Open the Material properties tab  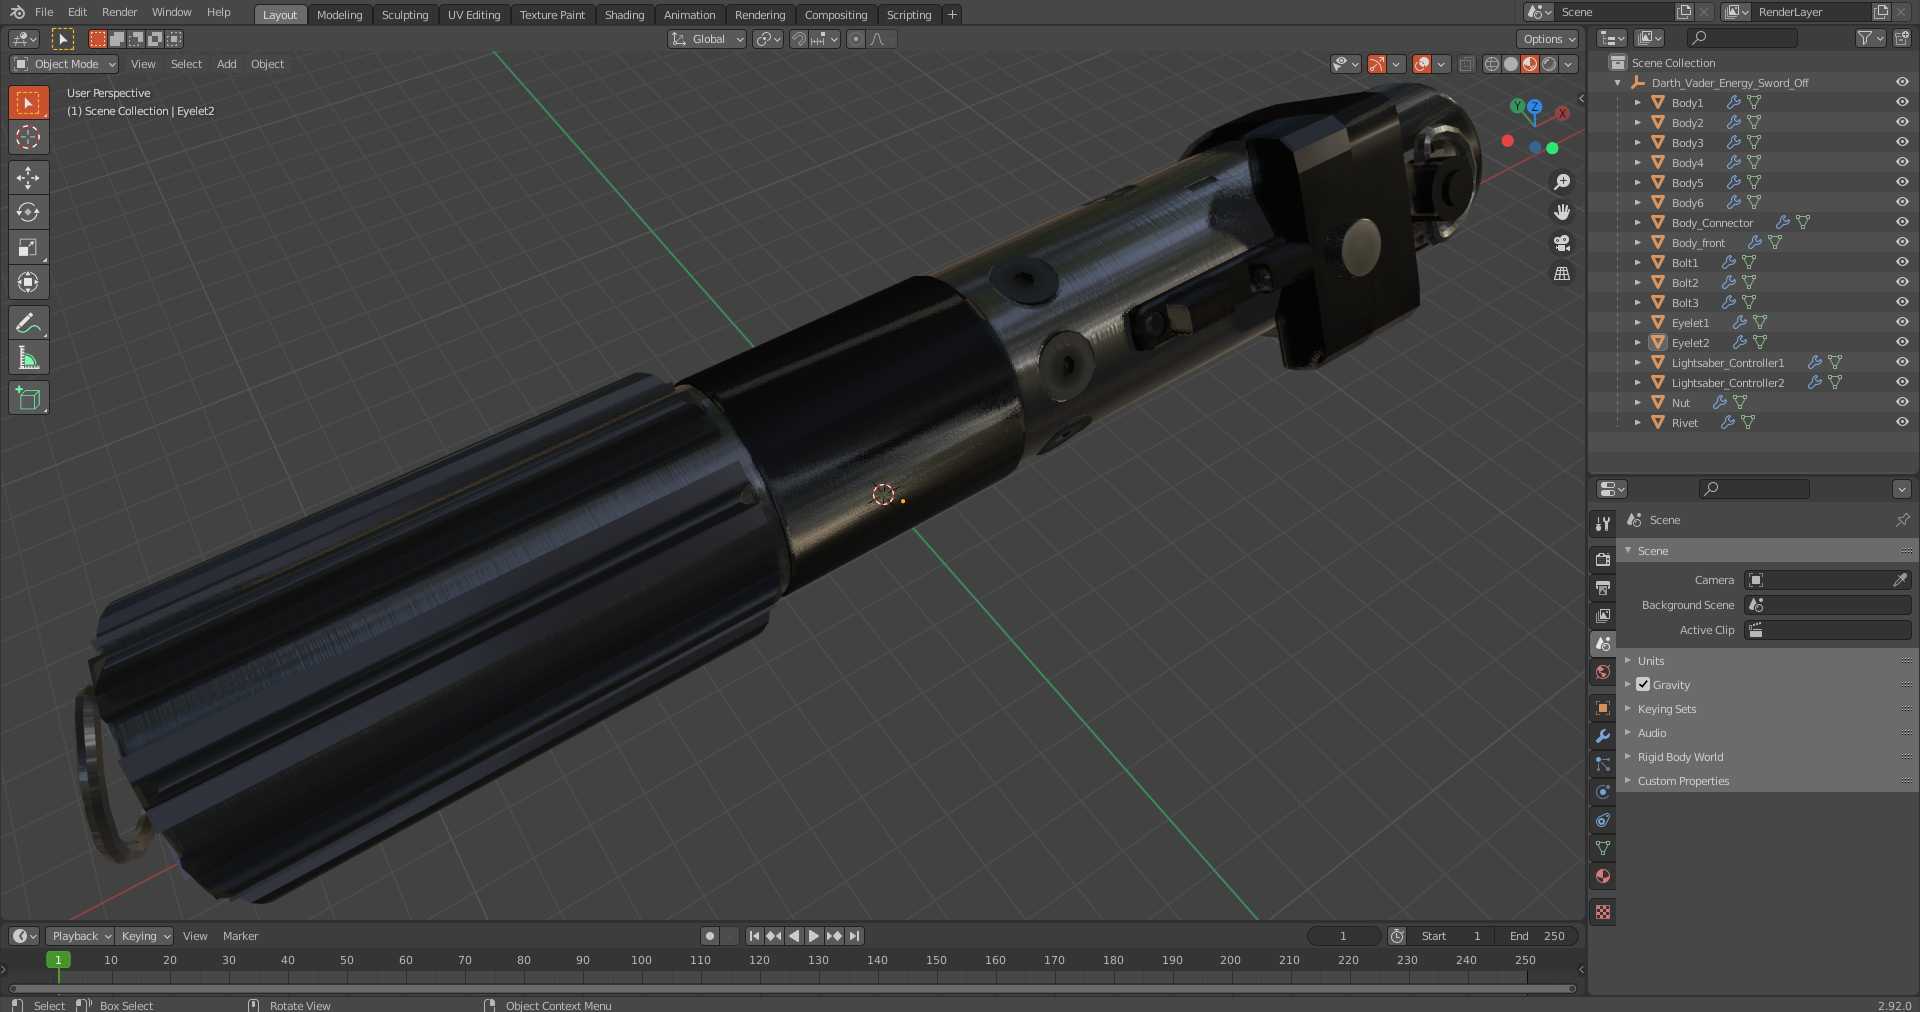tap(1603, 876)
